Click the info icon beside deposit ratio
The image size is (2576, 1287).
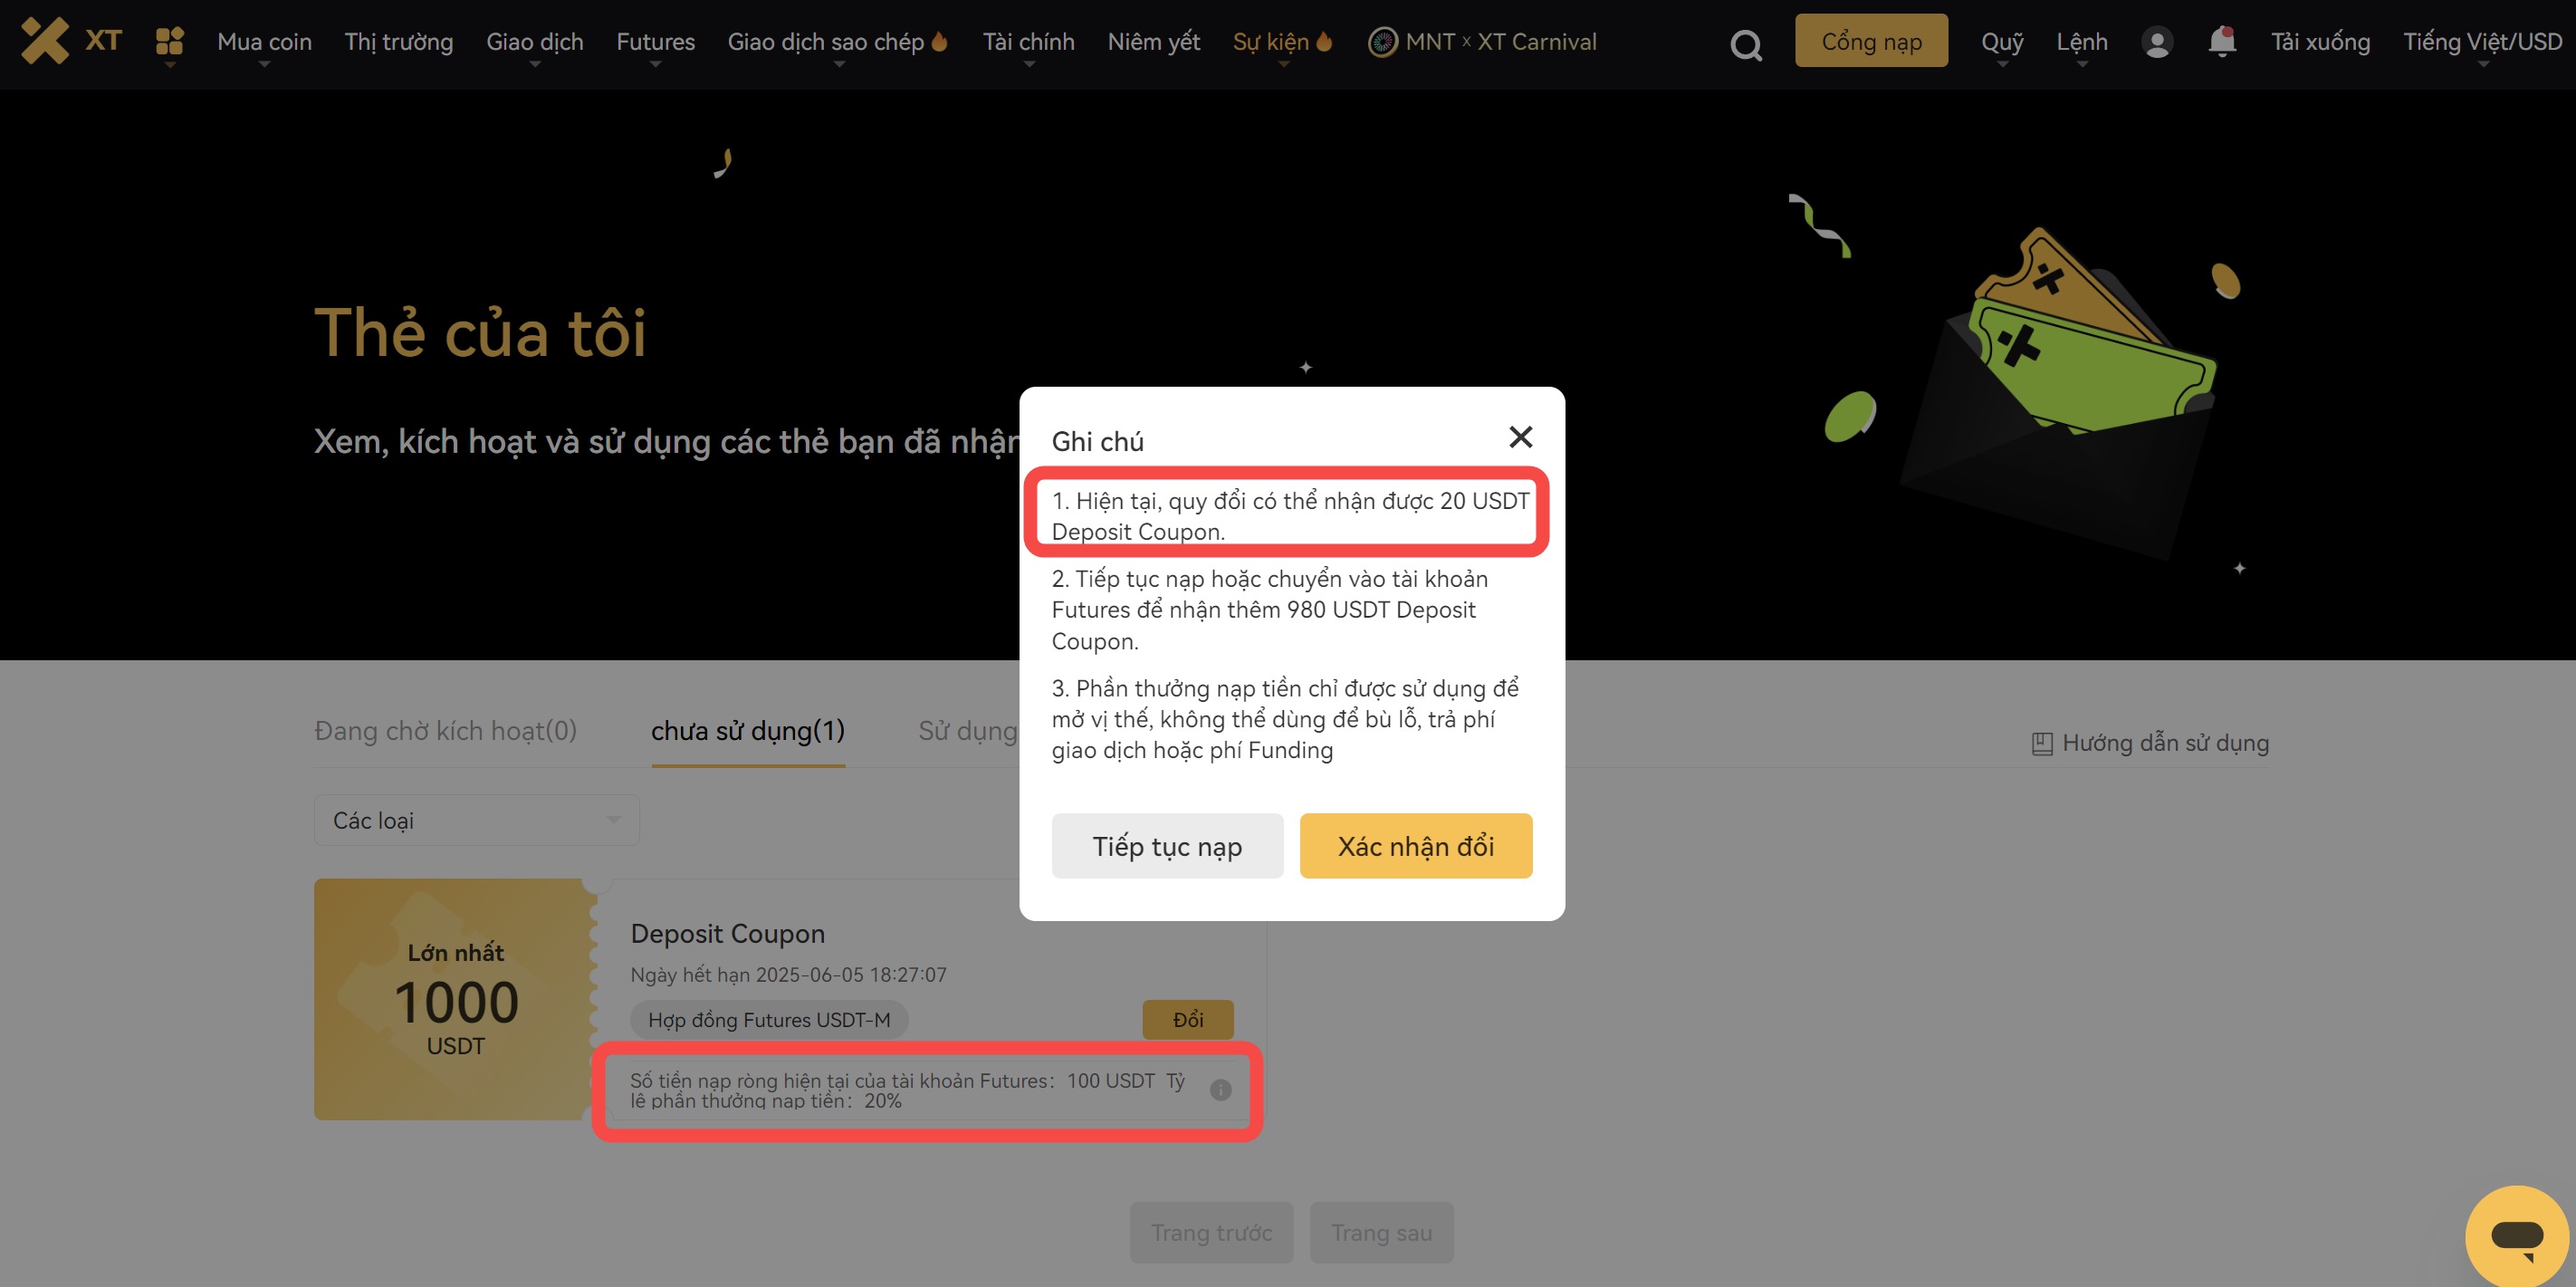point(1220,1090)
